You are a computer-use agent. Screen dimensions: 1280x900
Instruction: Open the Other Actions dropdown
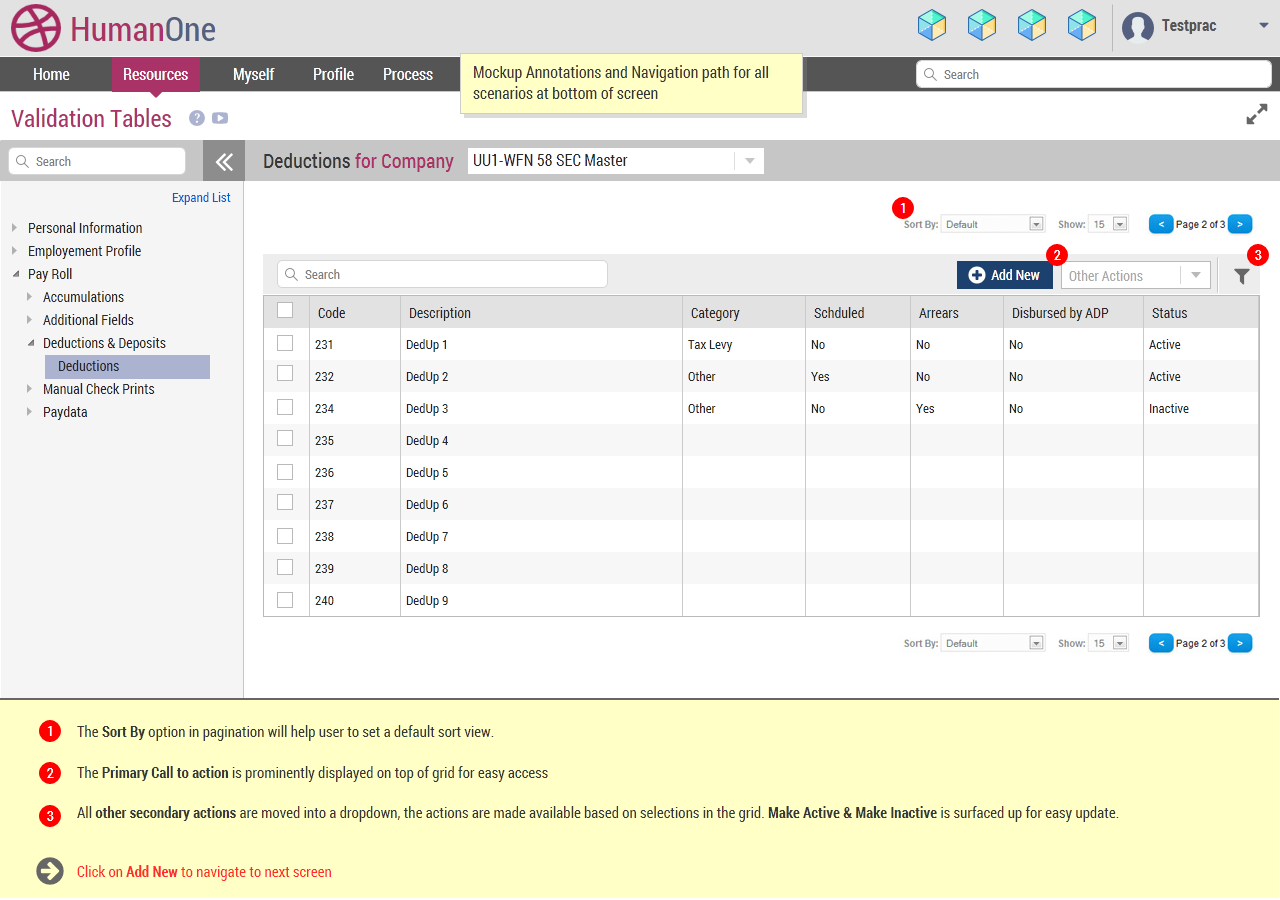point(1135,276)
